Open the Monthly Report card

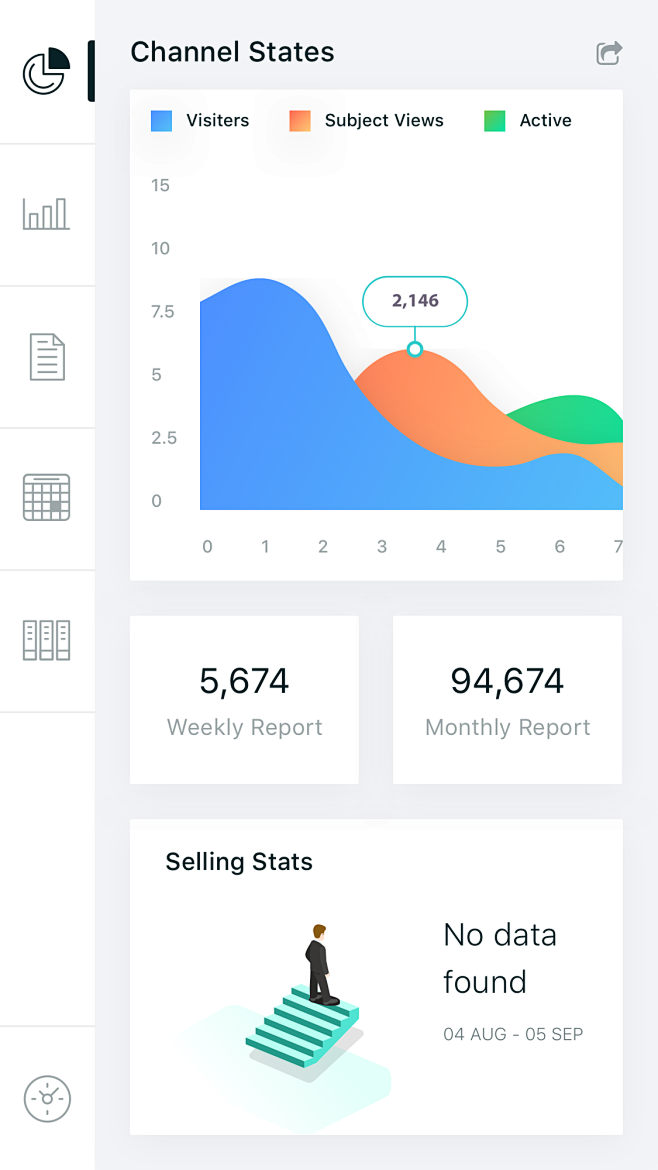507,700
